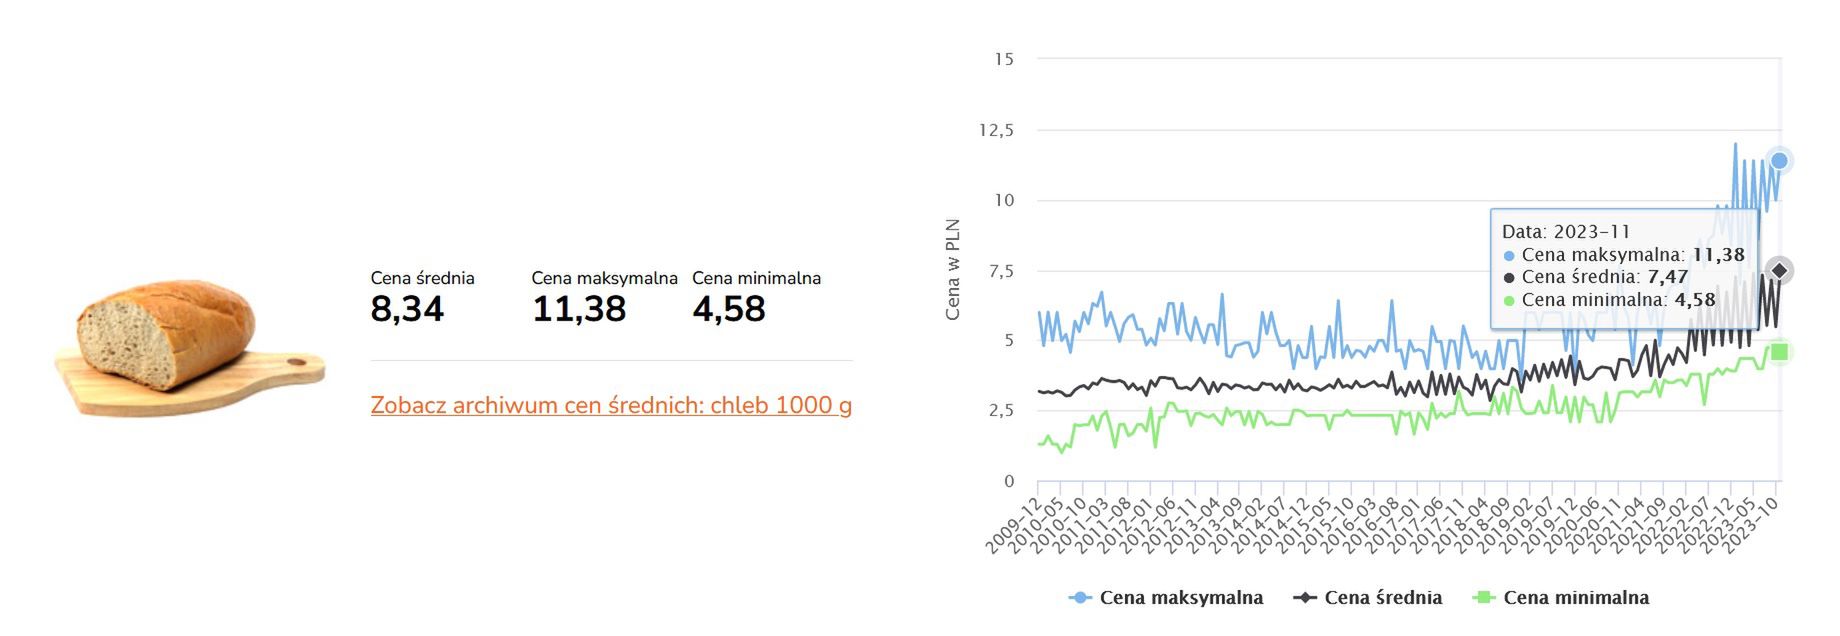Image resolution: width=1840 pixels, height=636 pixels.
Task: Click the black diamond legend marker icon
Action: pyautogui.click(x=1304, y=598)
